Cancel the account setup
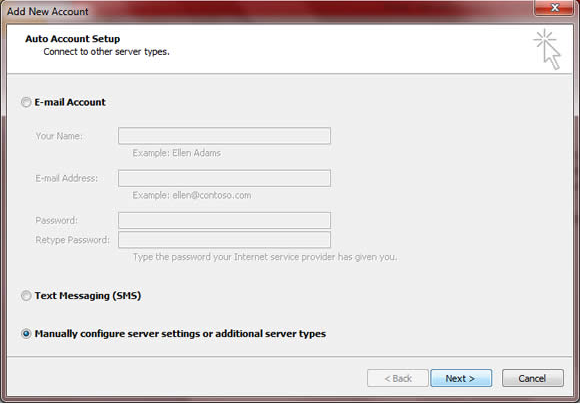Viewport: 580px width, 404px height. pos(533,378)
